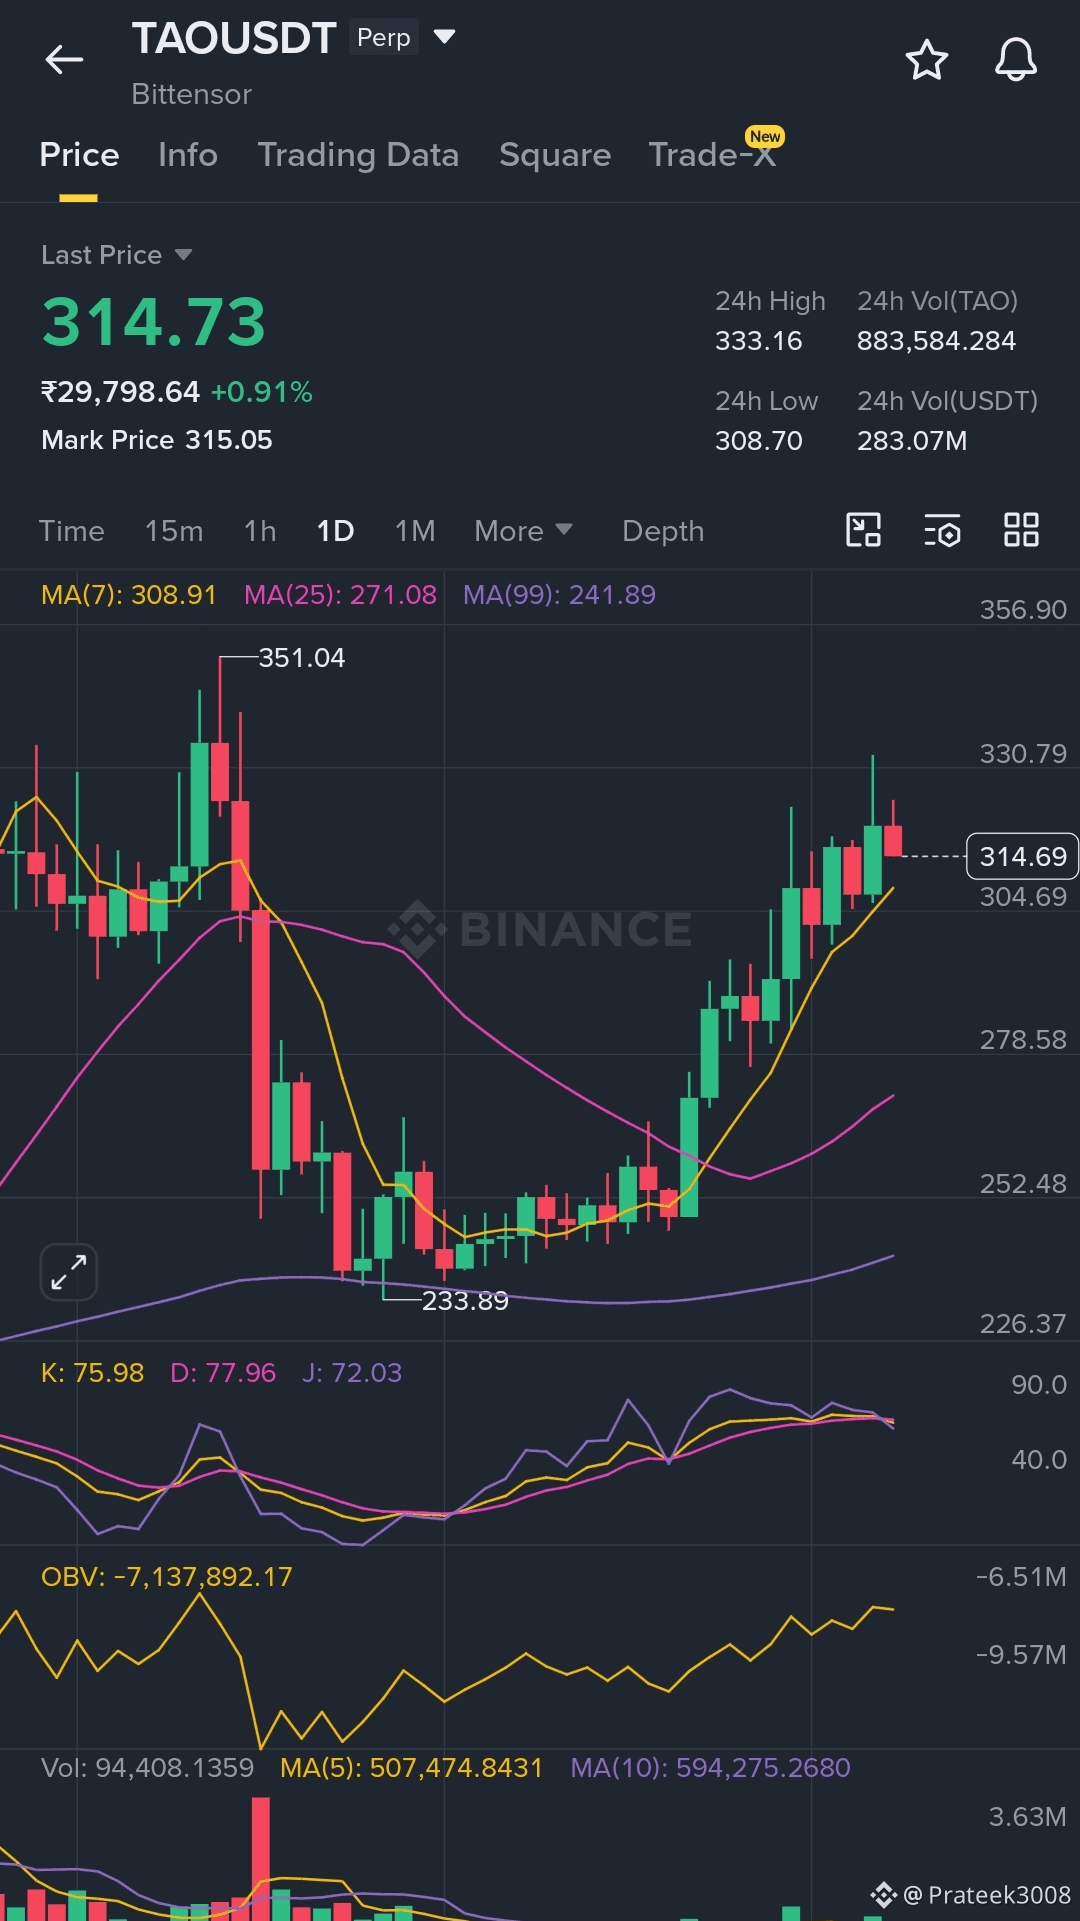This screenshot has height=1921, width=1080.
Task: Tap the J: 72.03 KDJ value
Action: point(352,1373)
